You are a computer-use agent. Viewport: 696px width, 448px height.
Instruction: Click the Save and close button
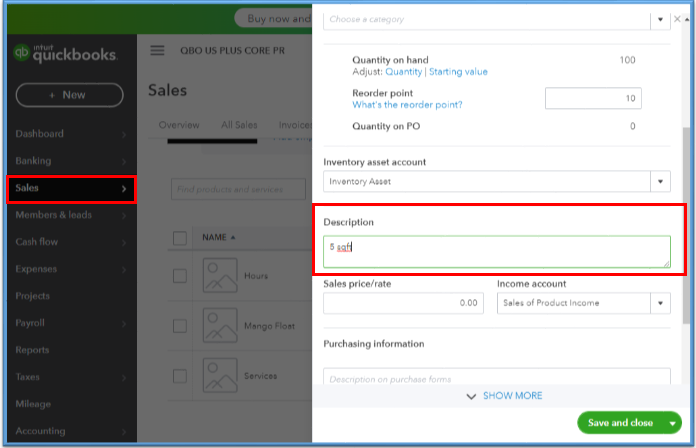(x=620, y=423)
